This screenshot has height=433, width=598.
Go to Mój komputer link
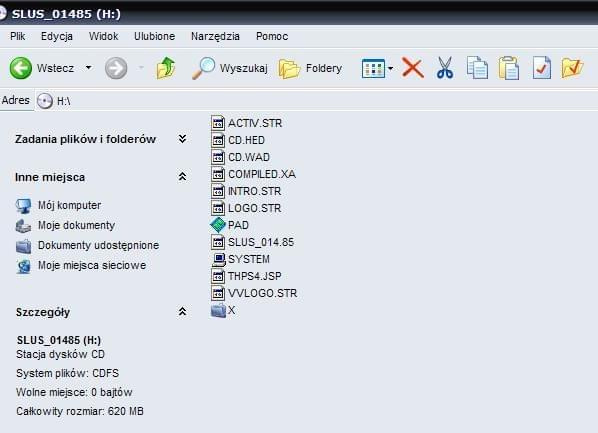pyautogui.click(x=69, y=205)
